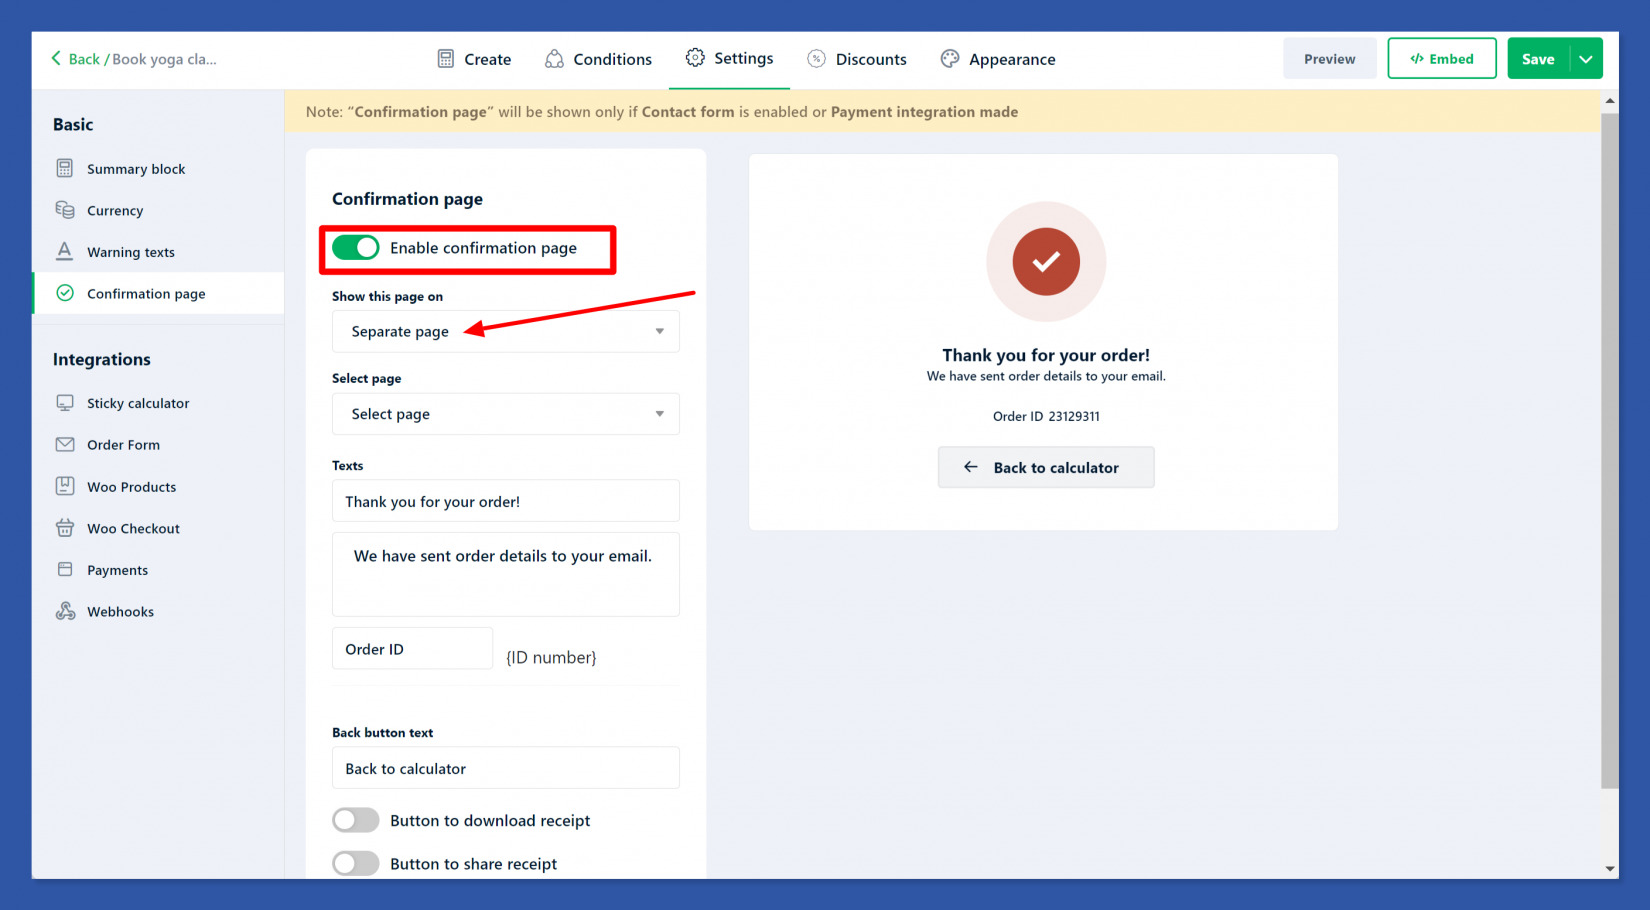Open the Save button dropdown arrow
The width and height of the screenshot is (1650, 910).
(x=1585, y=58)
